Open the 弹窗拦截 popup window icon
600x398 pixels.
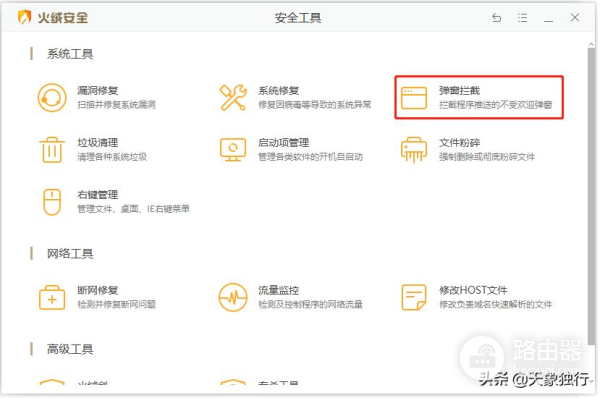[414, 98]
